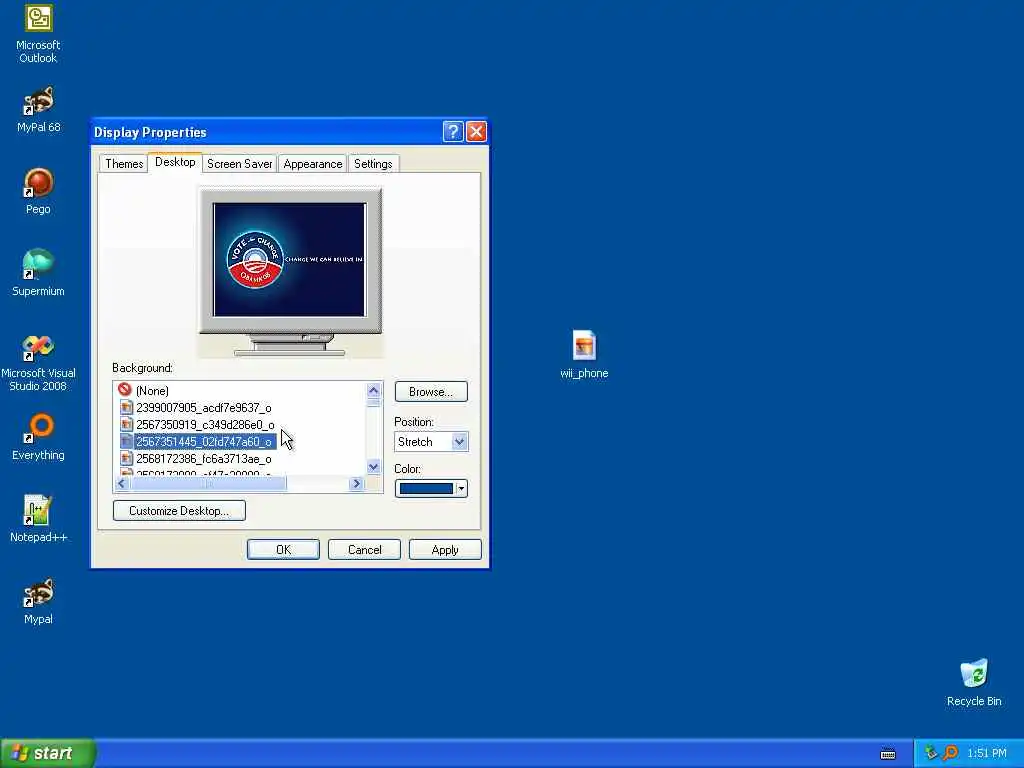
Task: Open the Mypal desktop shortcut
Action: (x=38, y=601)
